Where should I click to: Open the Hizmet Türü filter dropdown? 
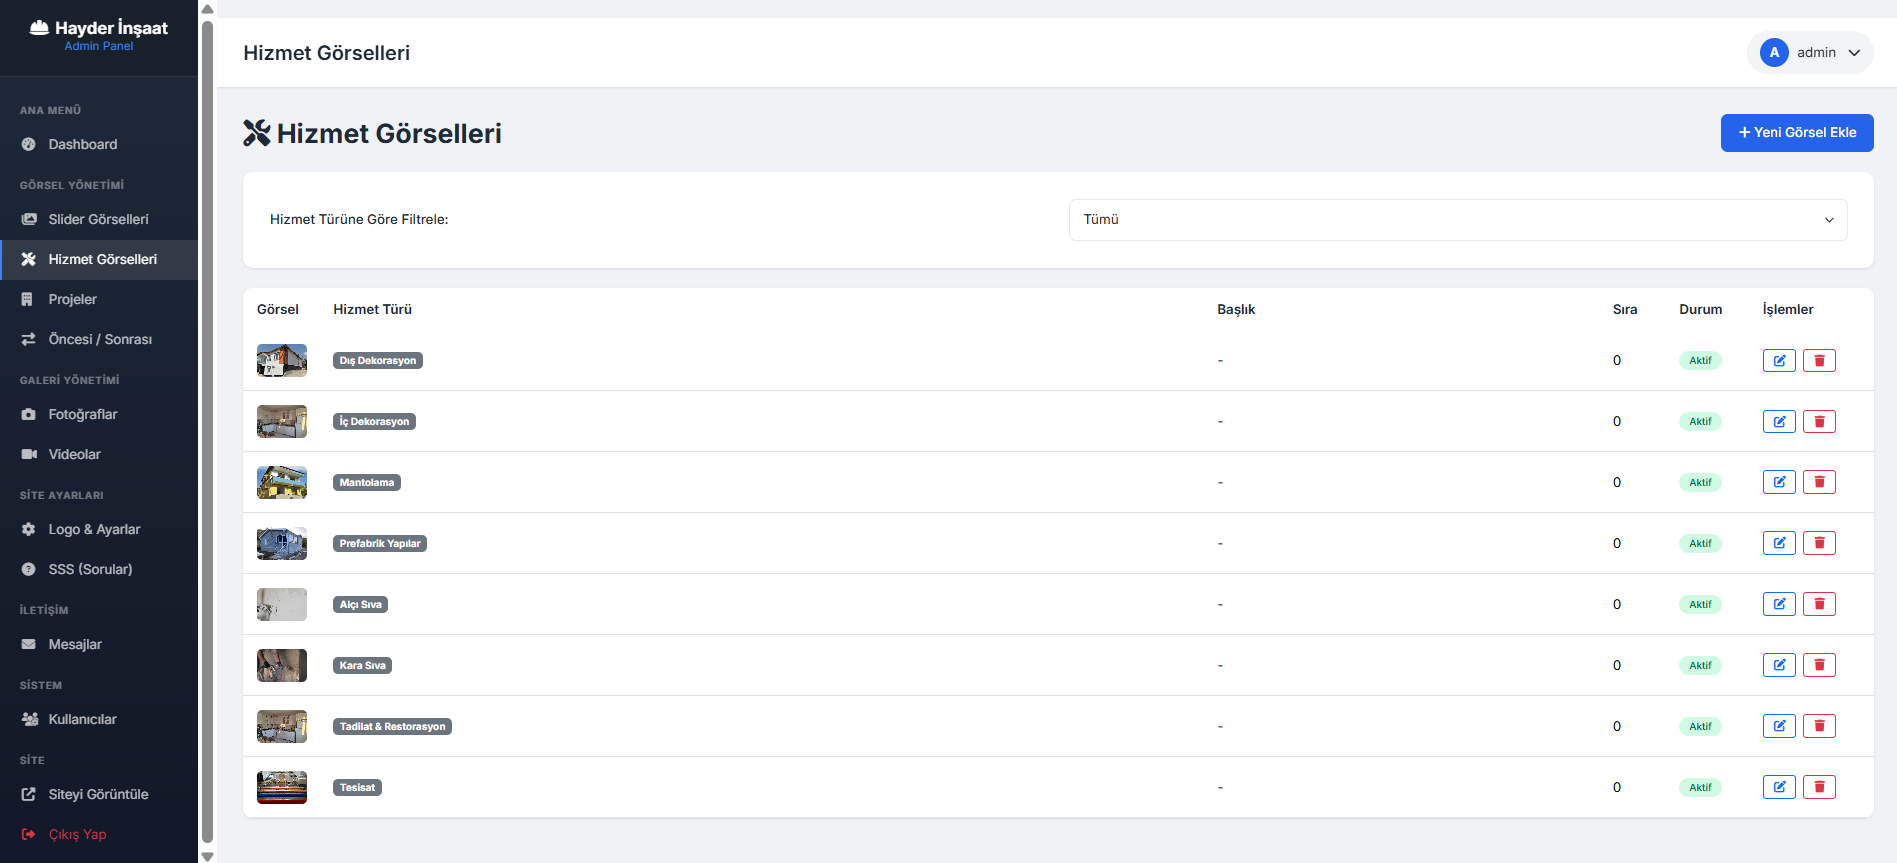click(x=1458, y=220)
